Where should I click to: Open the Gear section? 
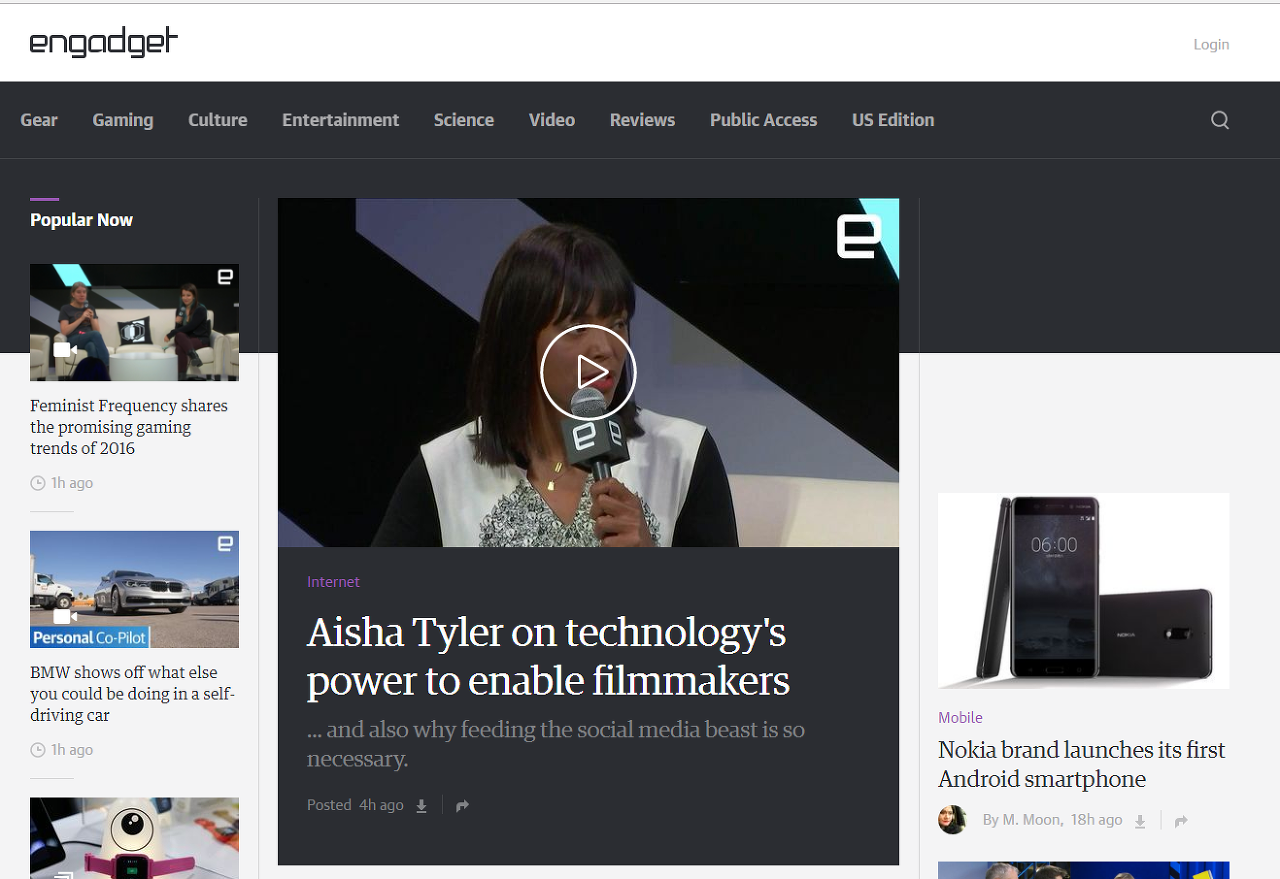point(39,120)
